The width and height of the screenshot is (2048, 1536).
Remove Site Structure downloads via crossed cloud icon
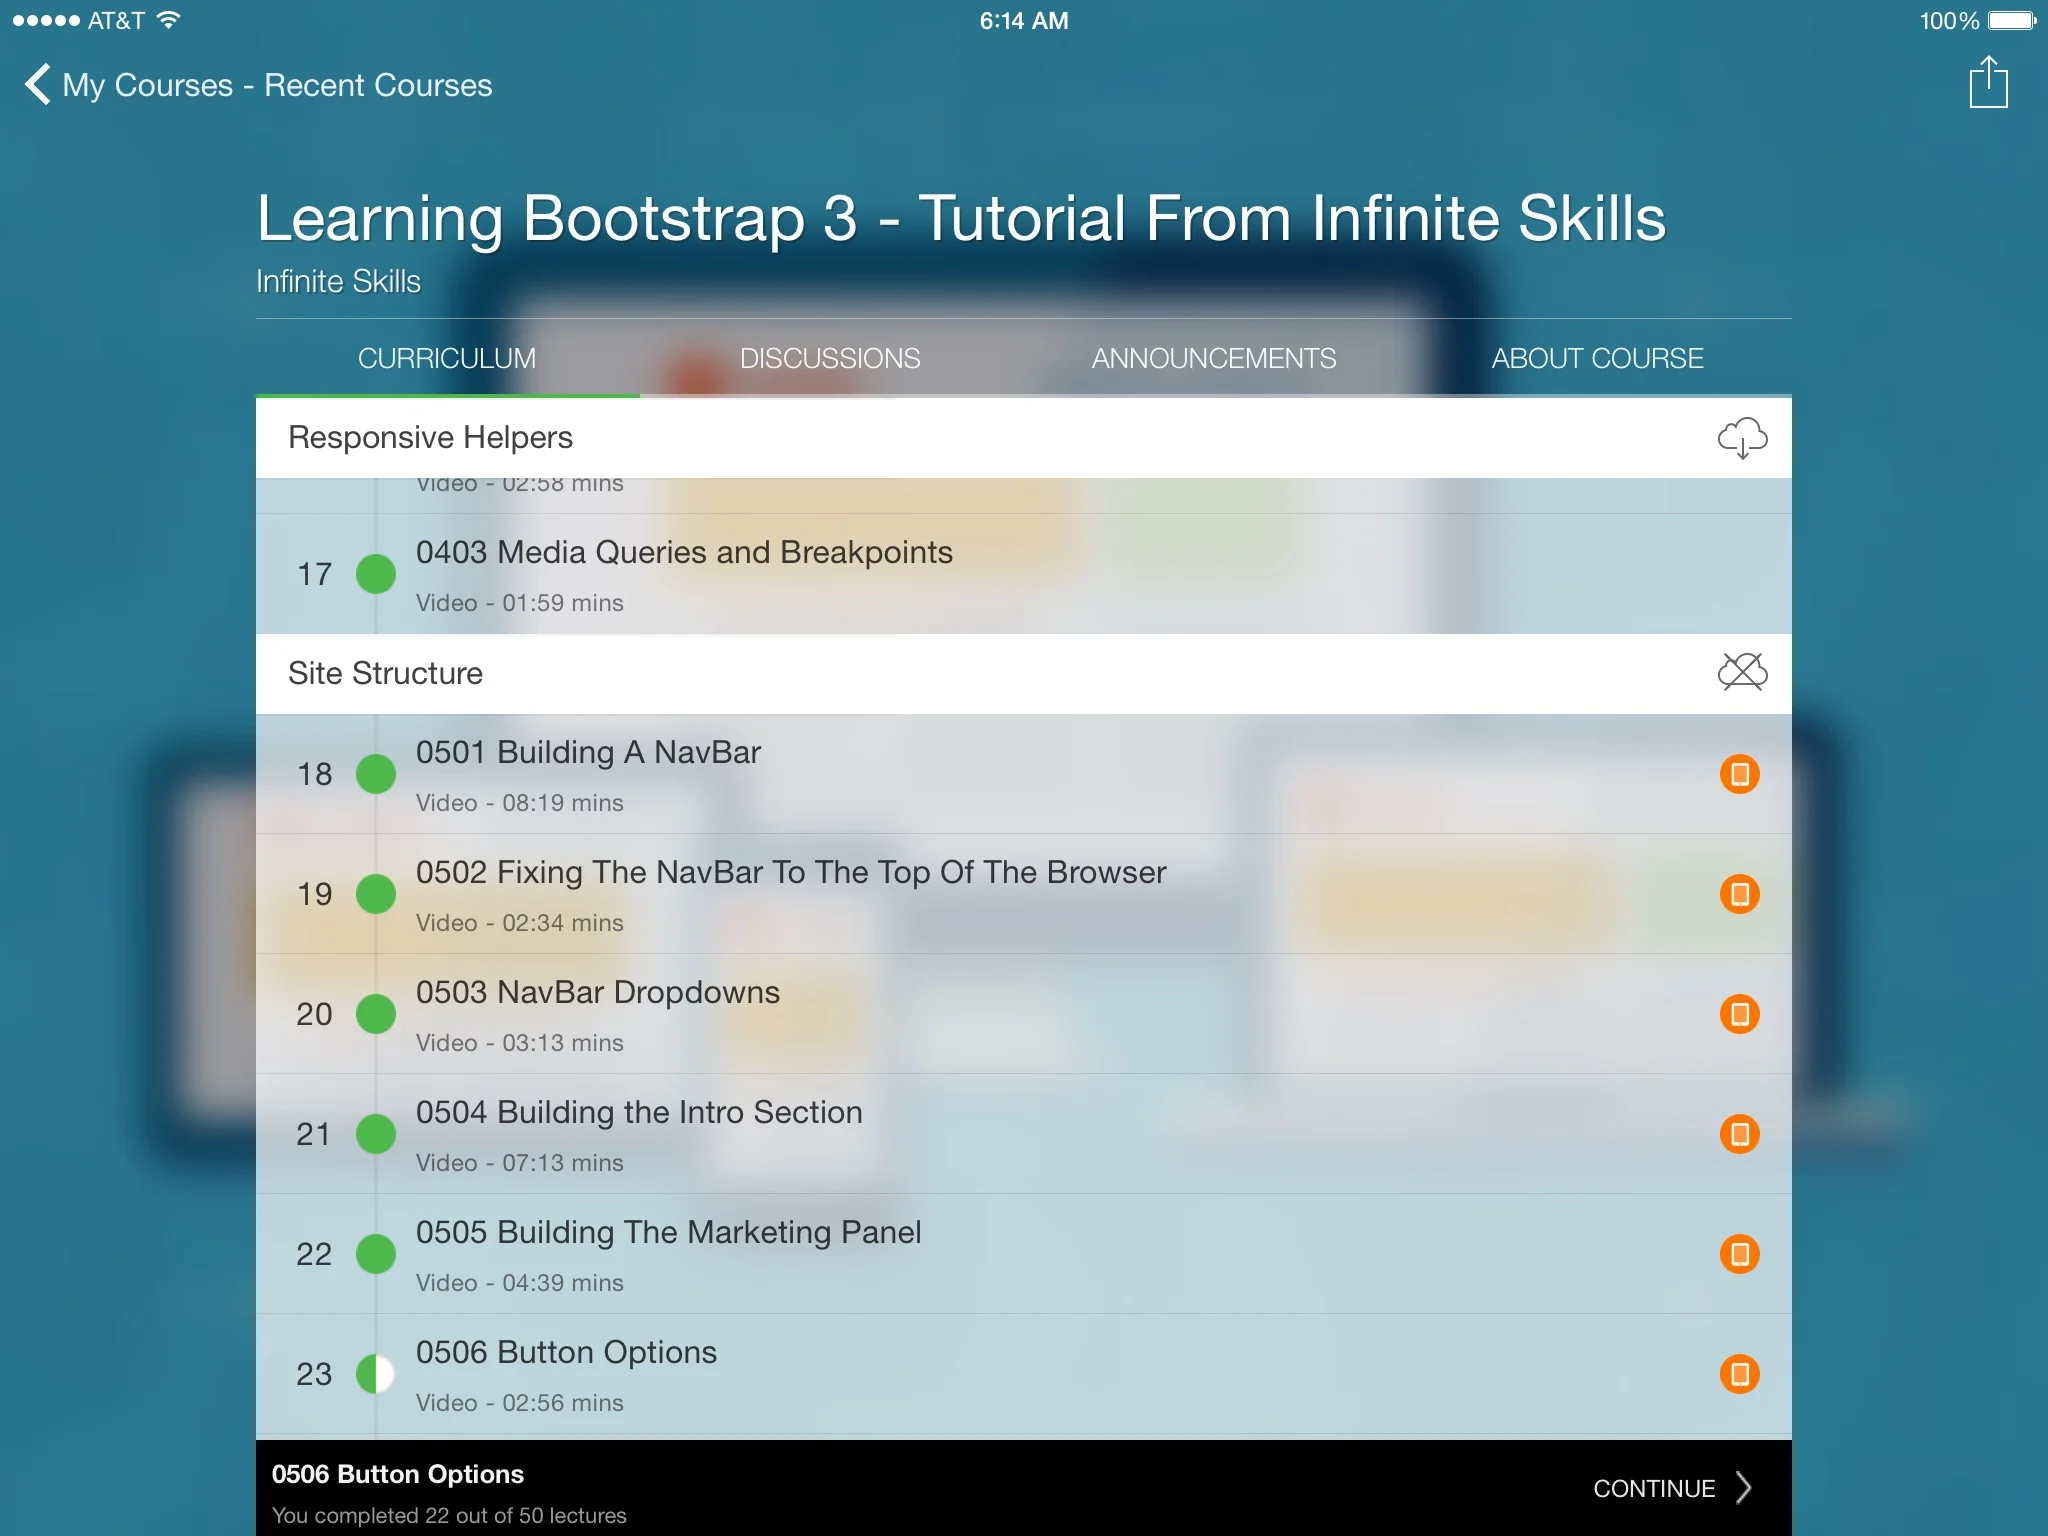pos(1742,672)
